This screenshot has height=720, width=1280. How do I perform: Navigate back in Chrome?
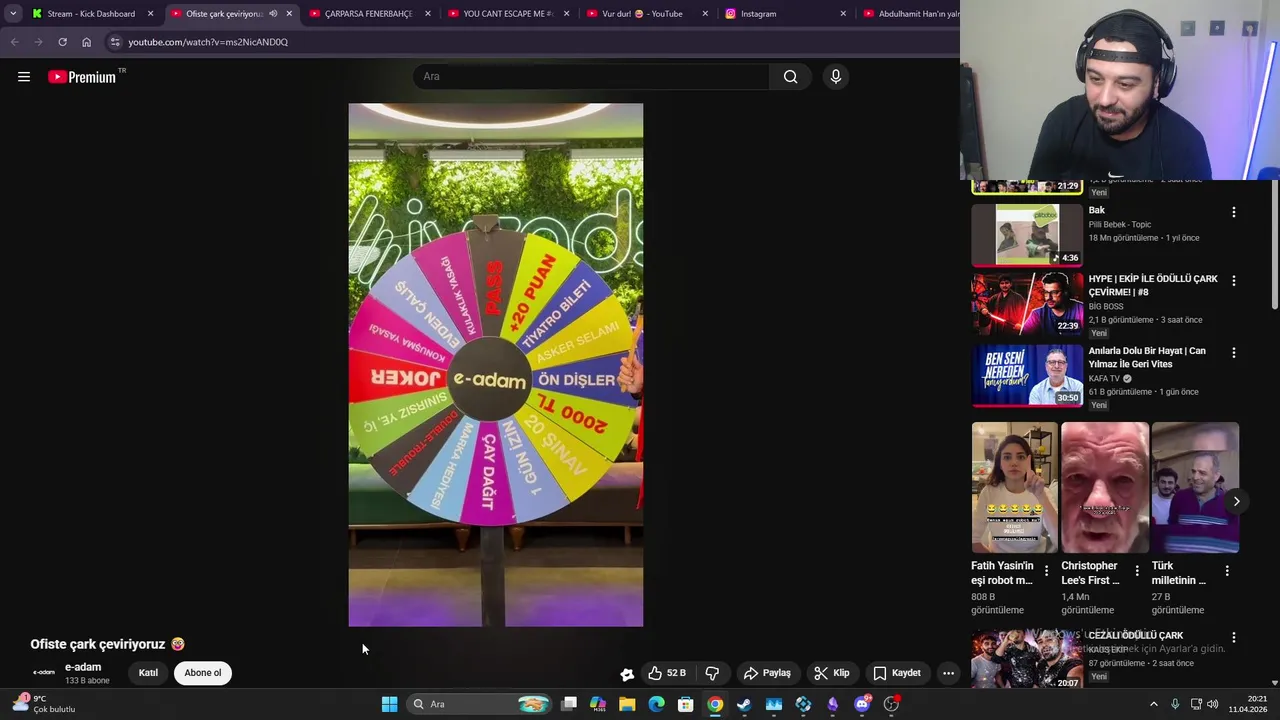coord(14,42)
